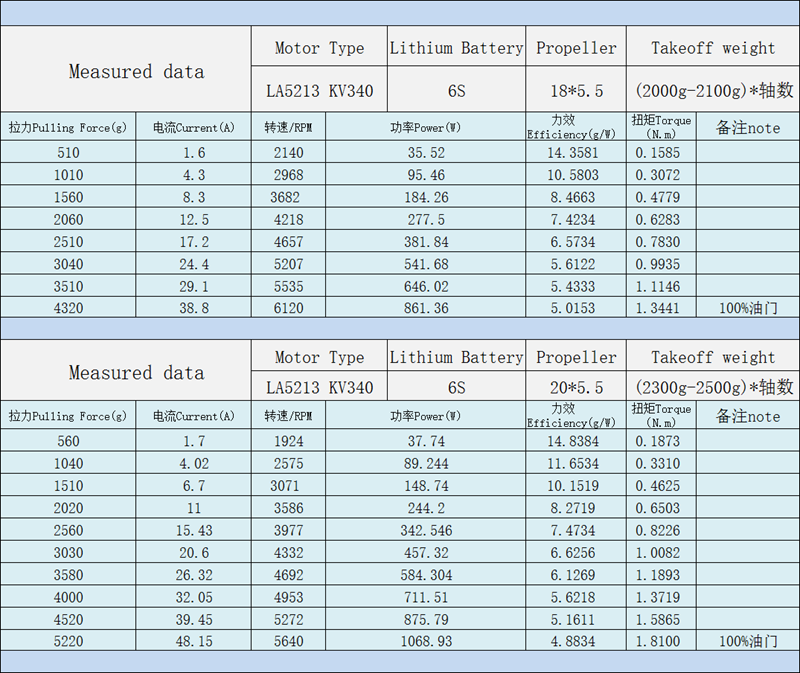Click pulling force 1510 cell
Viewport: 800px width, 673px height.
pyautogui.click(x=68, y=485)
